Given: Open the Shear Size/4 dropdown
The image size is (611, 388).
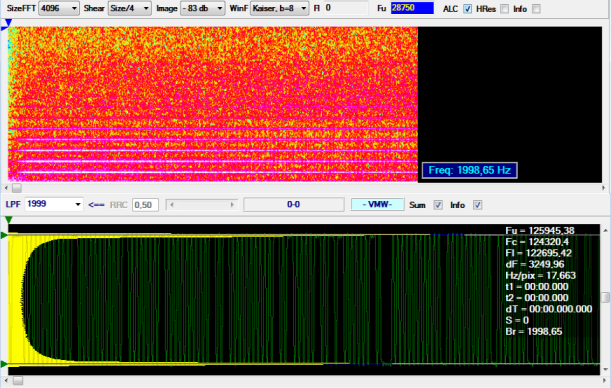Looking at the screenshot, I should click(x=130, y=8).
